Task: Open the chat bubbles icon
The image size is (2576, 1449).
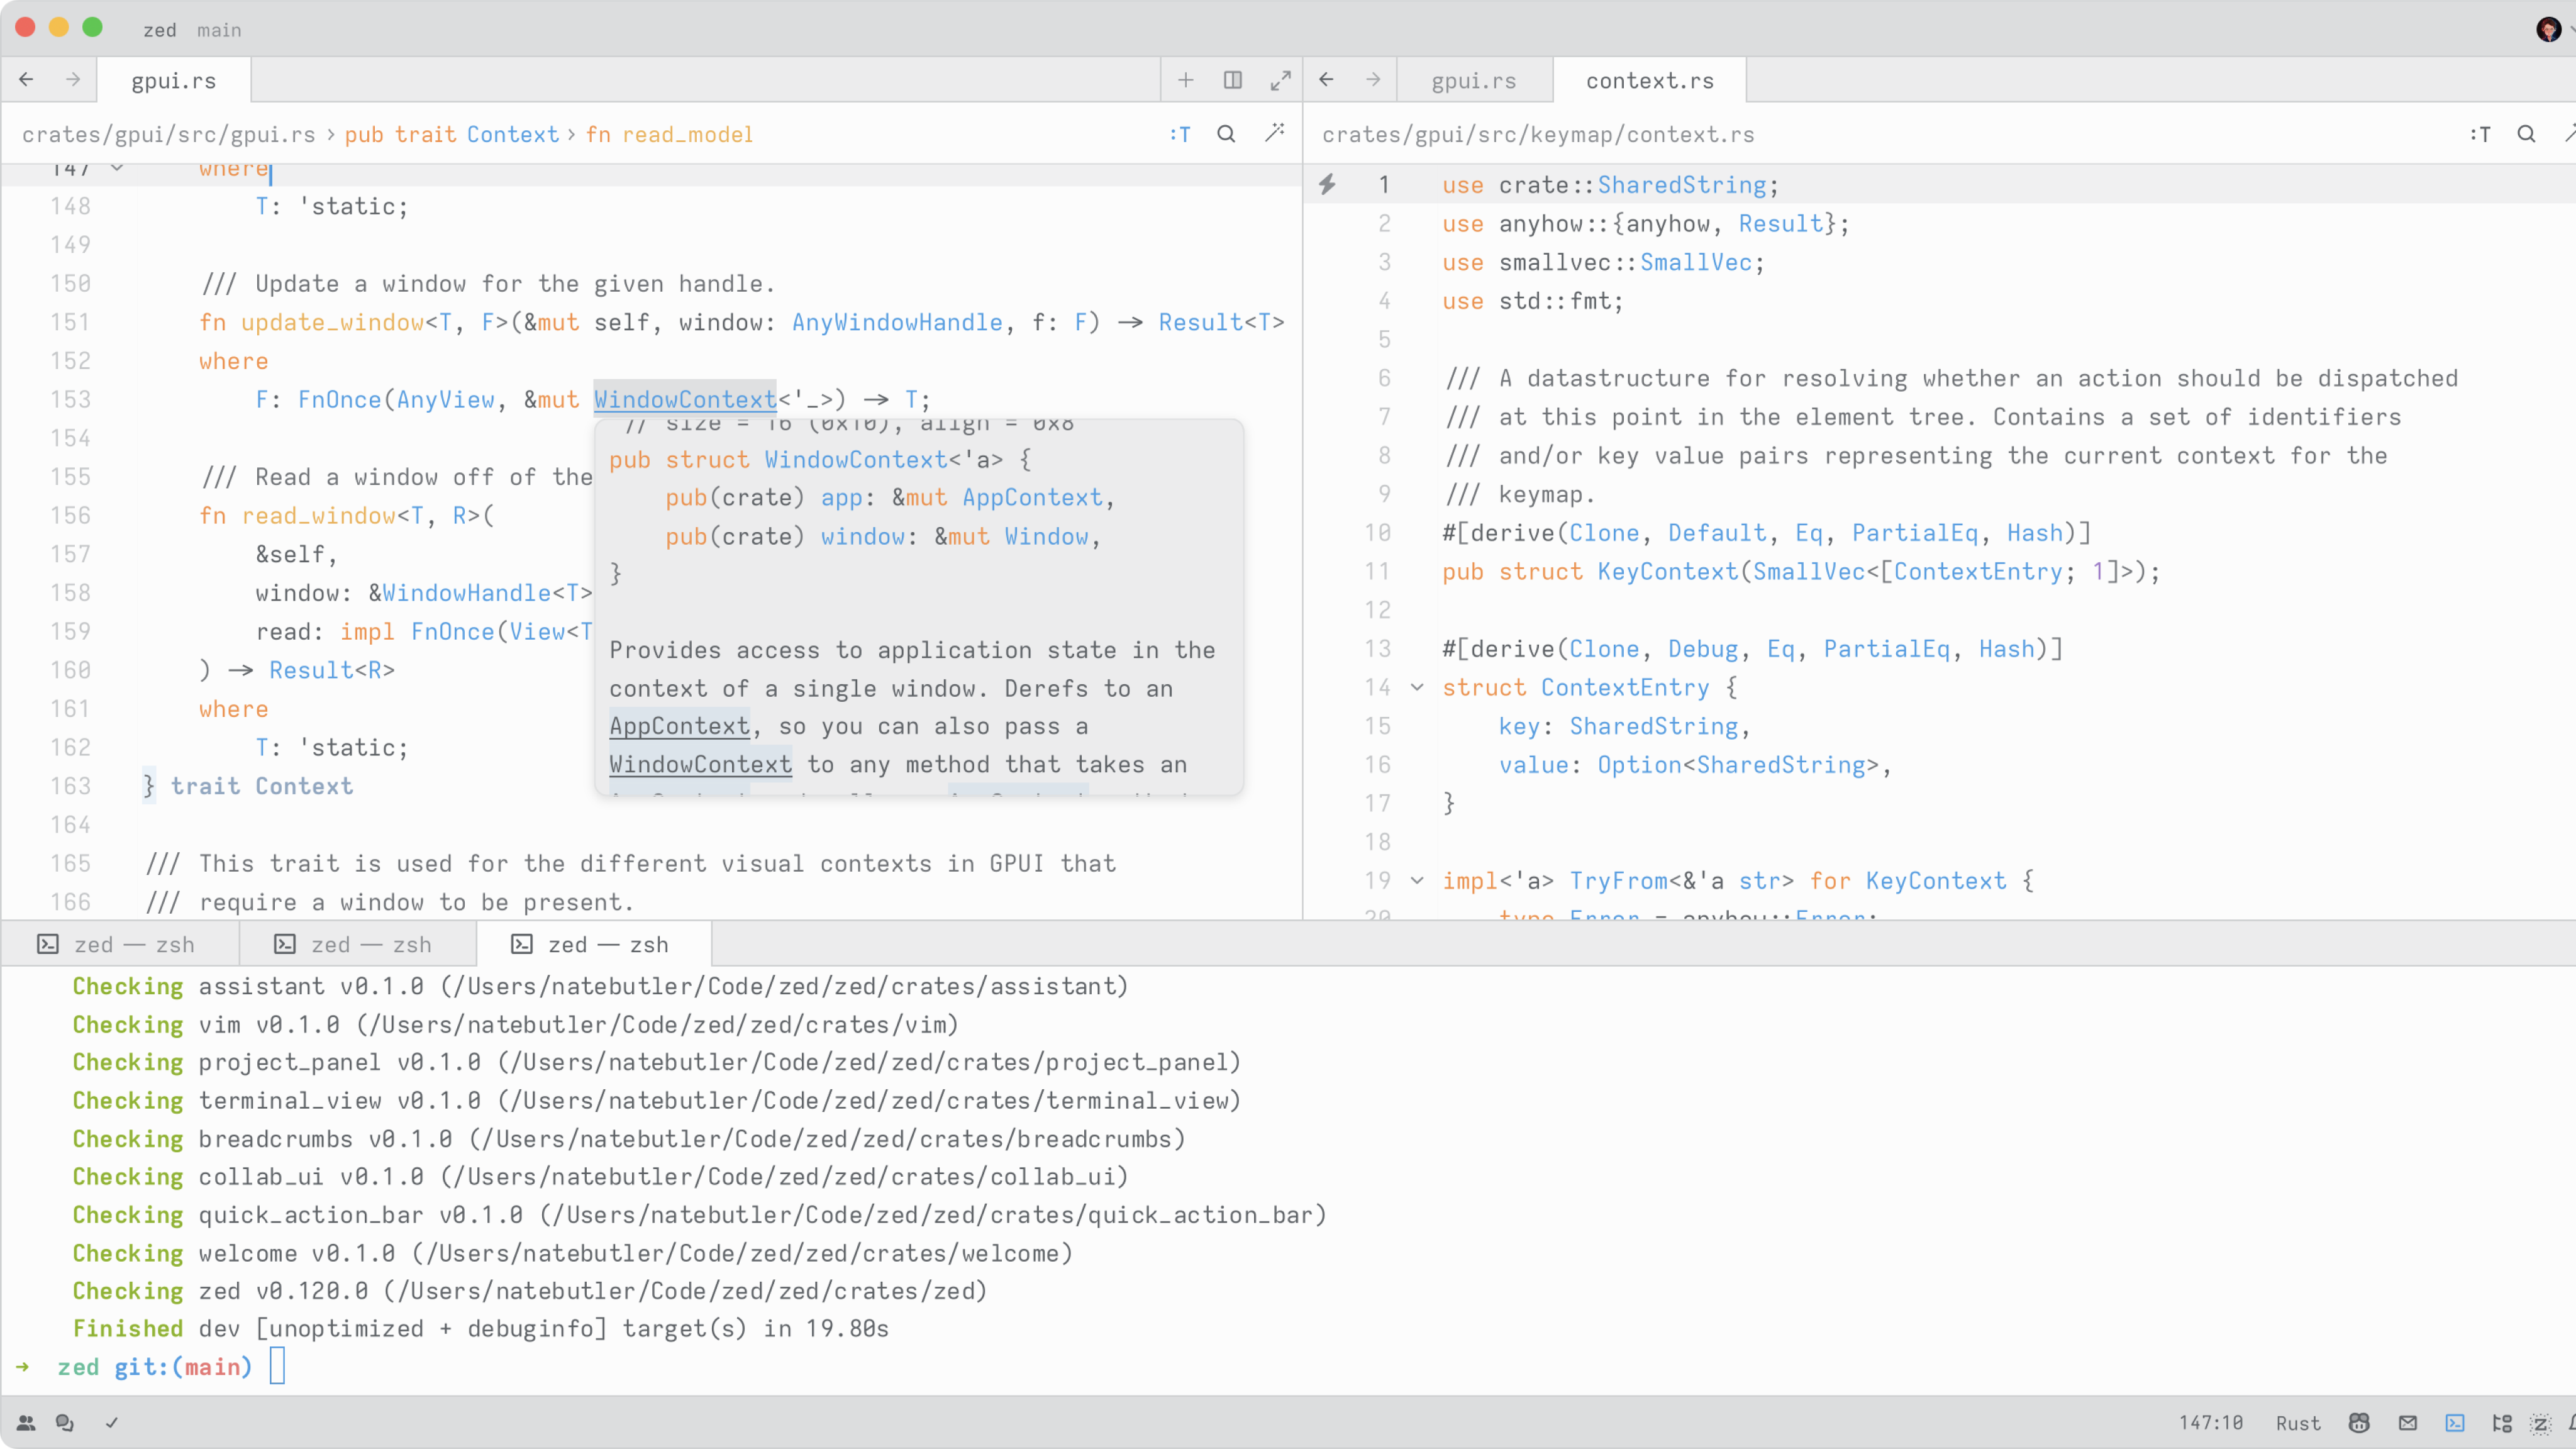Action: point(65,1423)
